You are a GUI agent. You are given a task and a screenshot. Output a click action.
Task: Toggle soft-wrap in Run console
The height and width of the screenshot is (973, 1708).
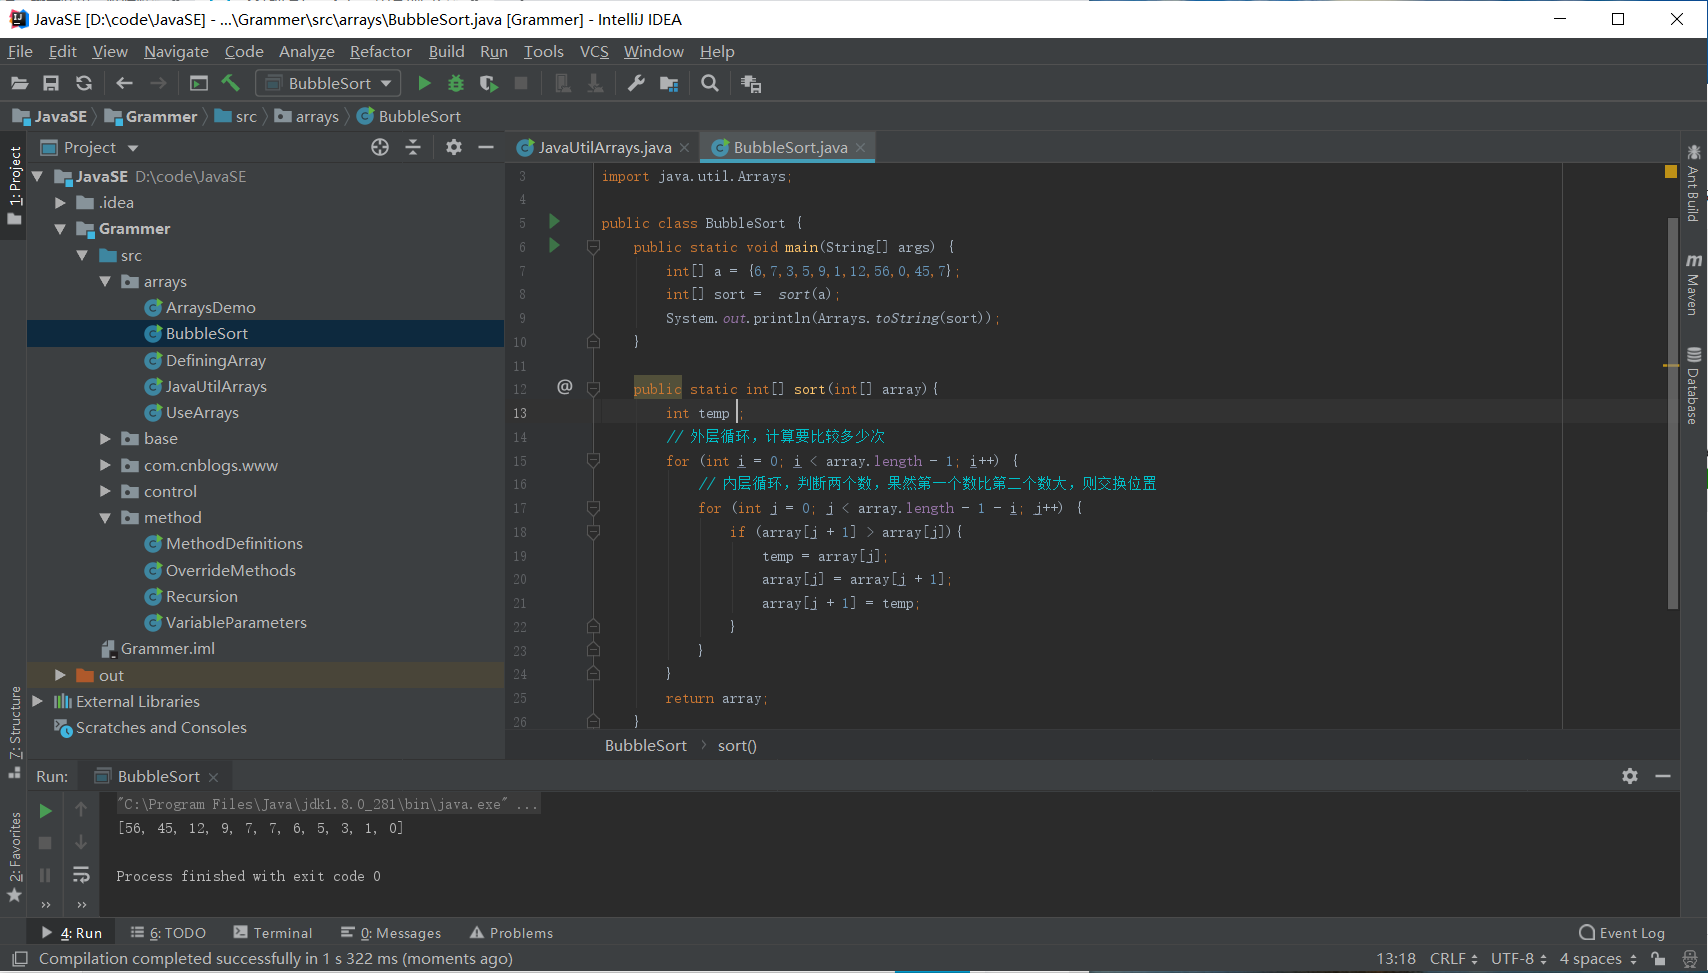[81, 875]
